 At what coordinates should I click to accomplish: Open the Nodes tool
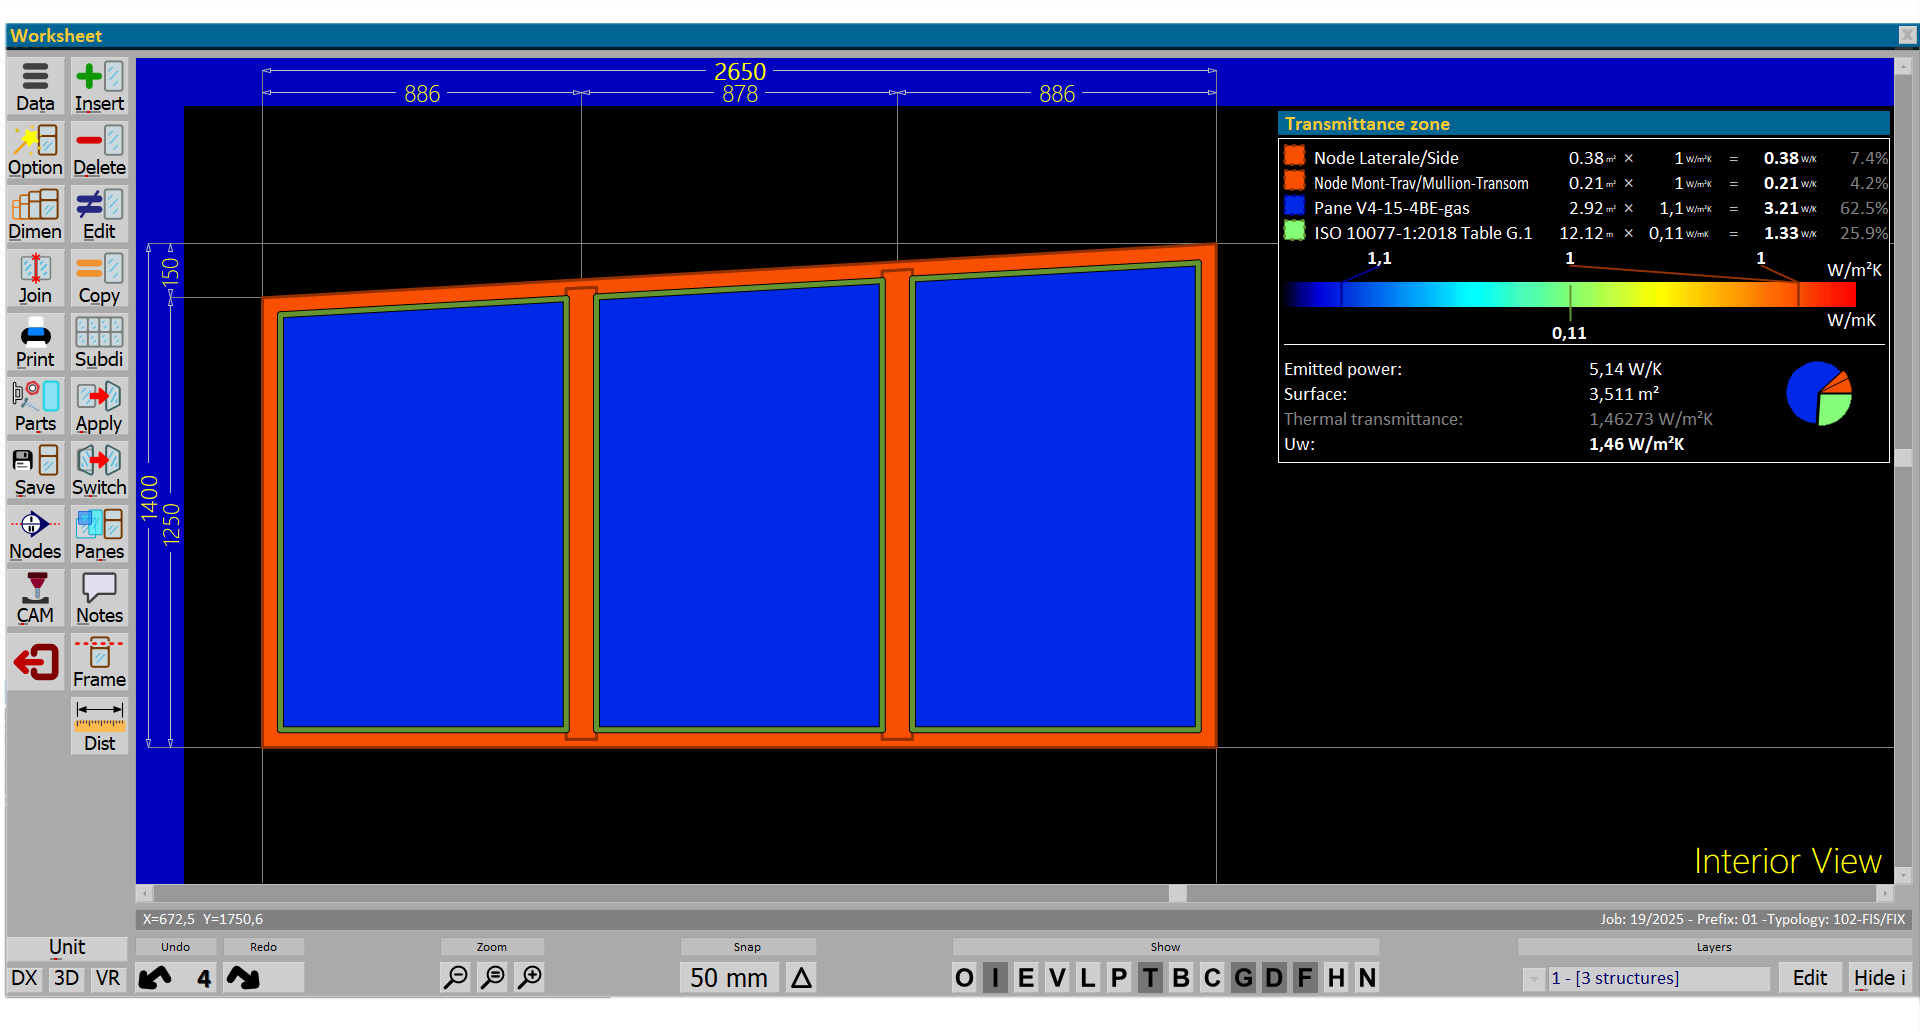pos(35,535)
